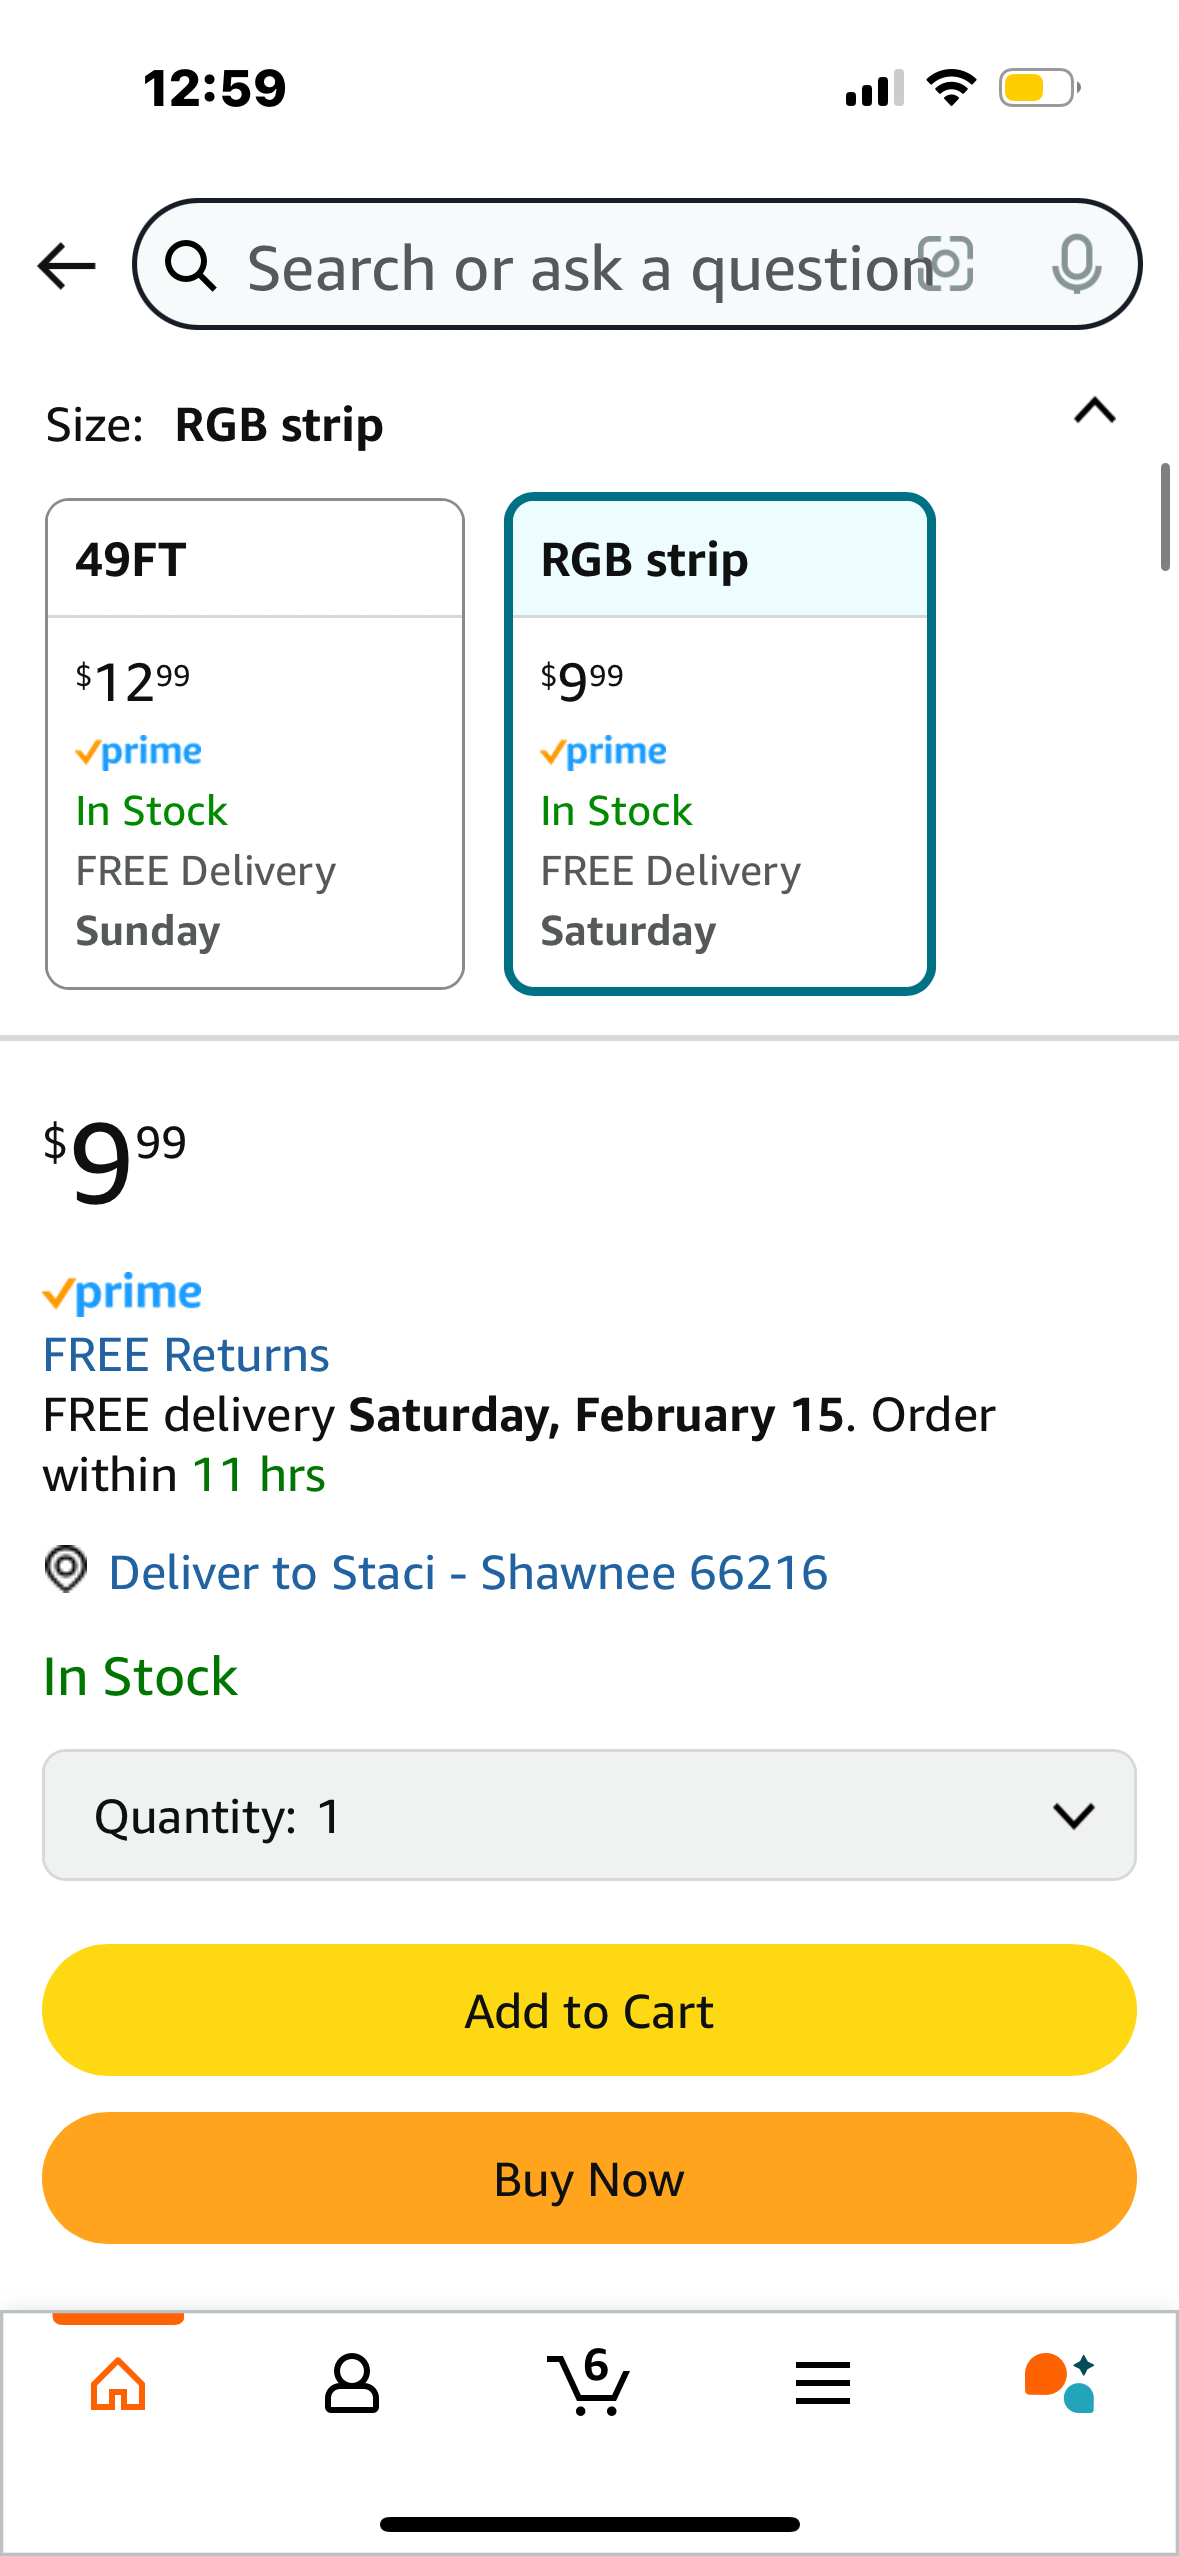
Task: Open the shopping cart with 6 items
Action: 590,2384
